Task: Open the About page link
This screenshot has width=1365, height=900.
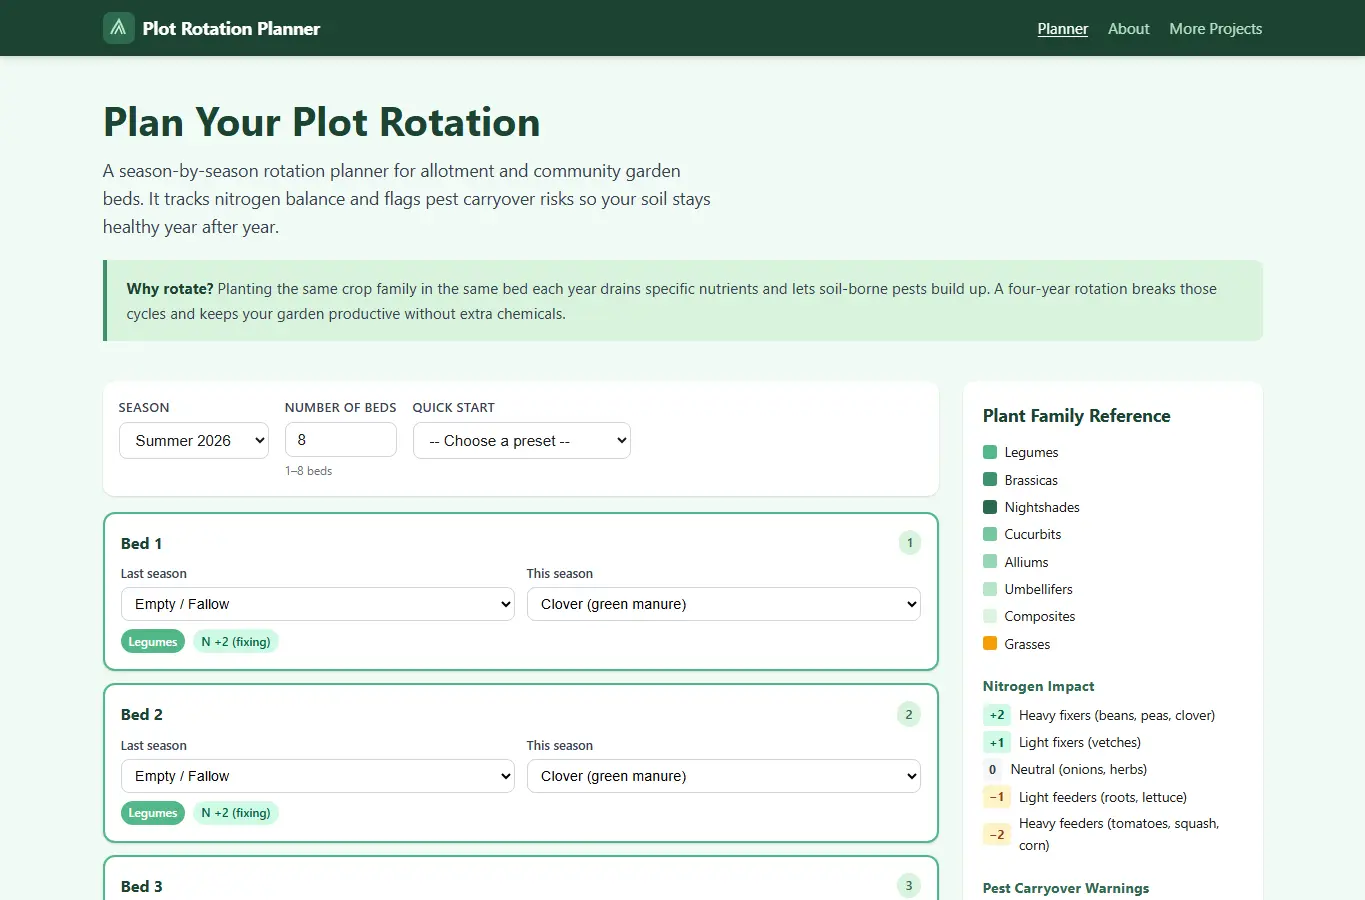Action: (1128, 29)
